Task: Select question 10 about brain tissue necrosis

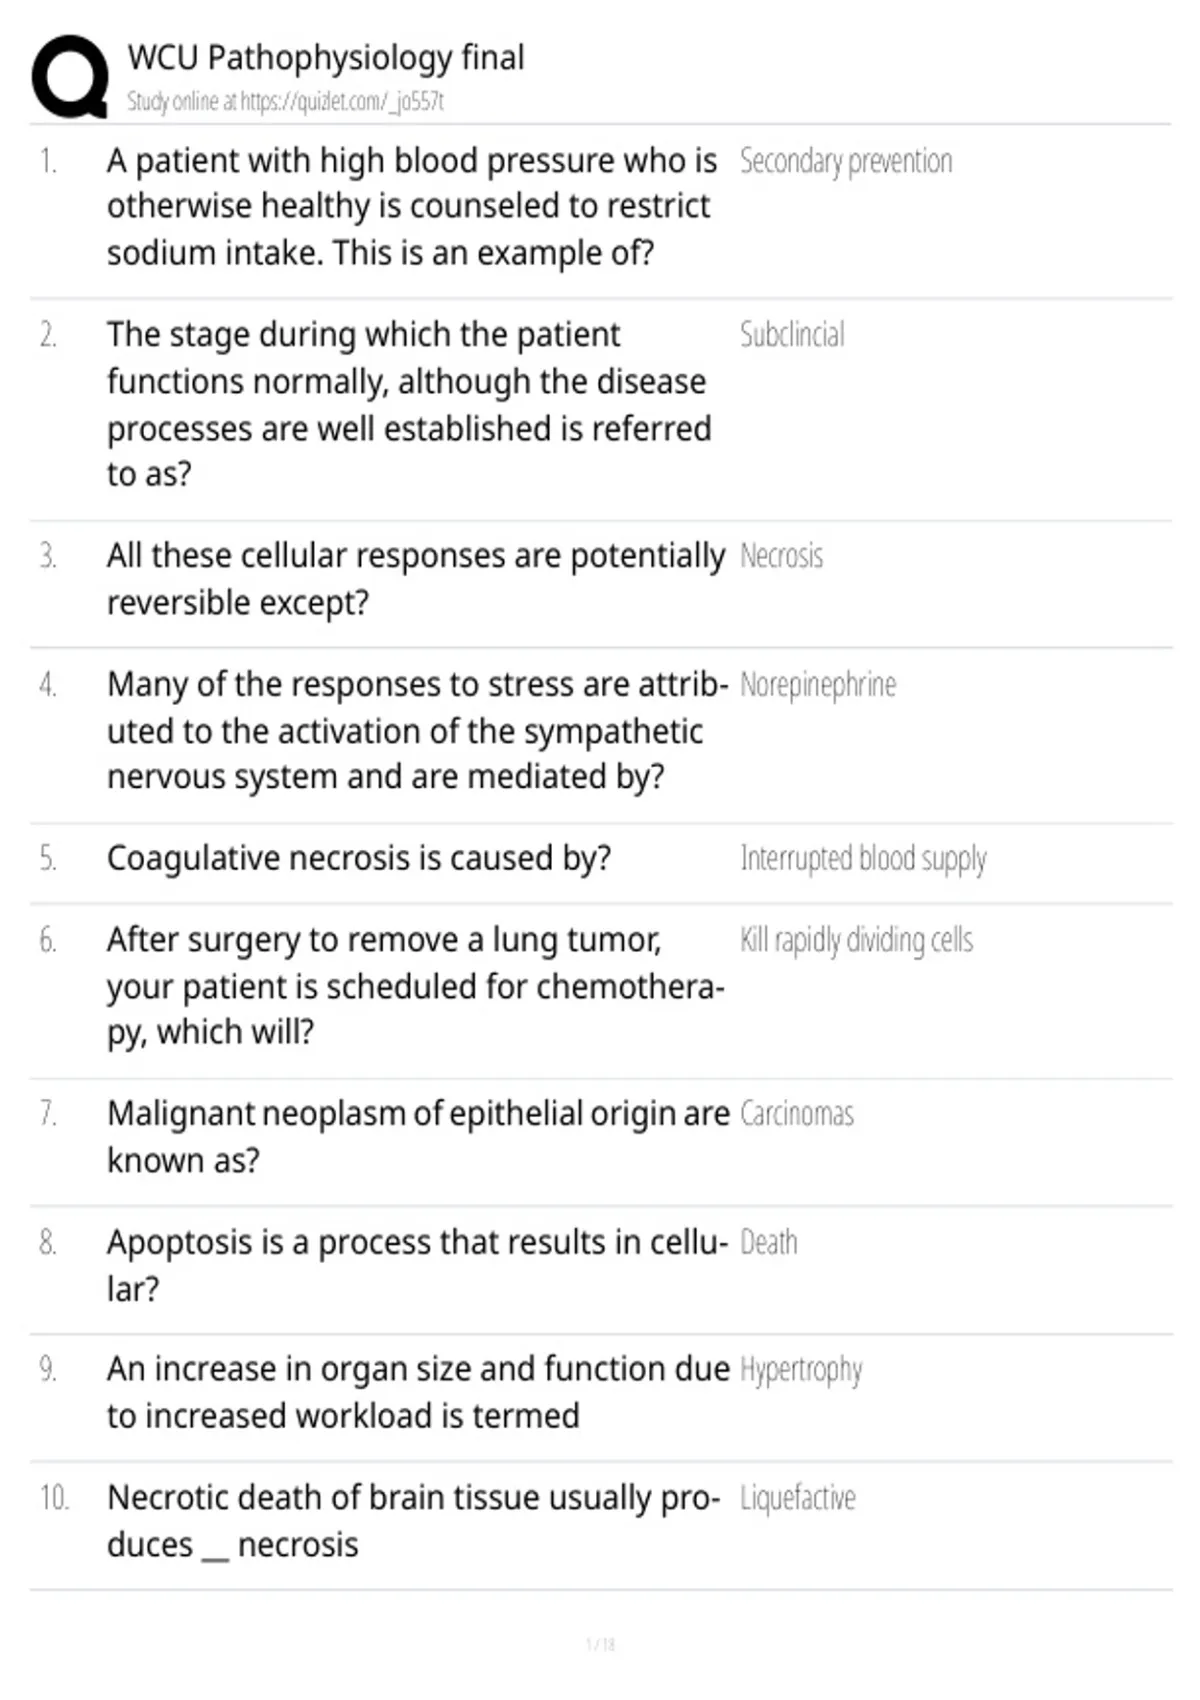Action: [413, 1521]
